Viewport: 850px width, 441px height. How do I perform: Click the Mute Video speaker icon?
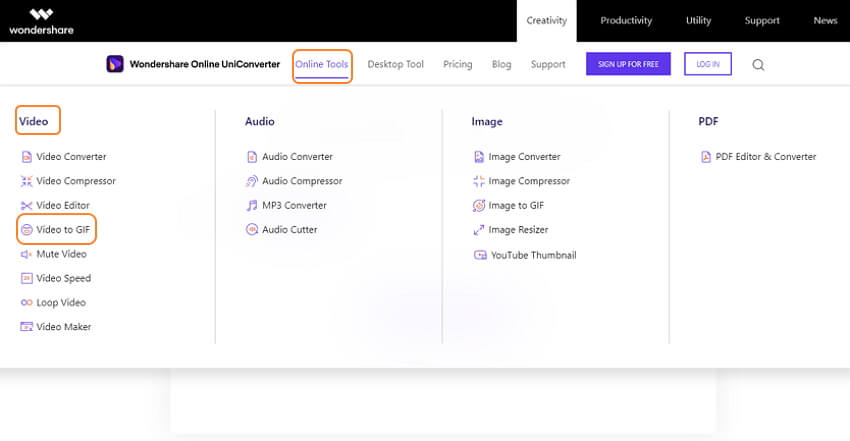(x=26, y=254)
